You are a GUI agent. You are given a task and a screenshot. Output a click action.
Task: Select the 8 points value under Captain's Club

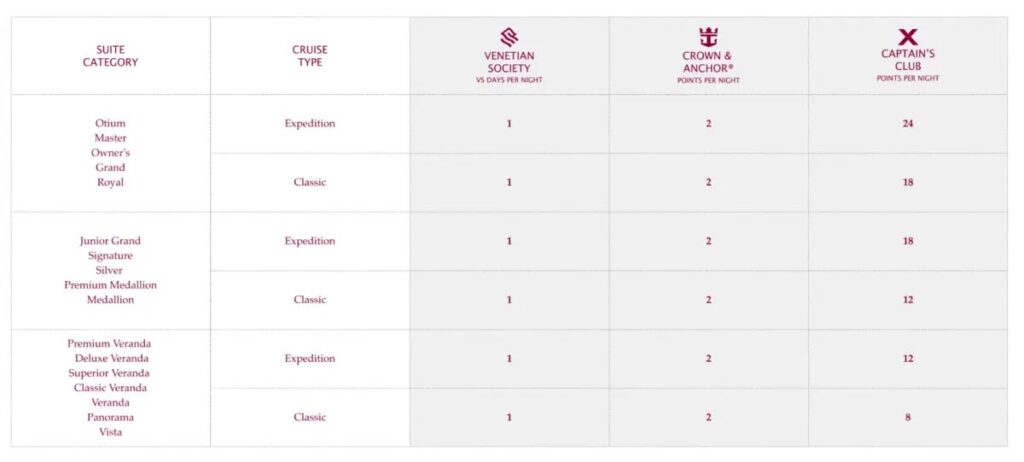click(908, 417)
